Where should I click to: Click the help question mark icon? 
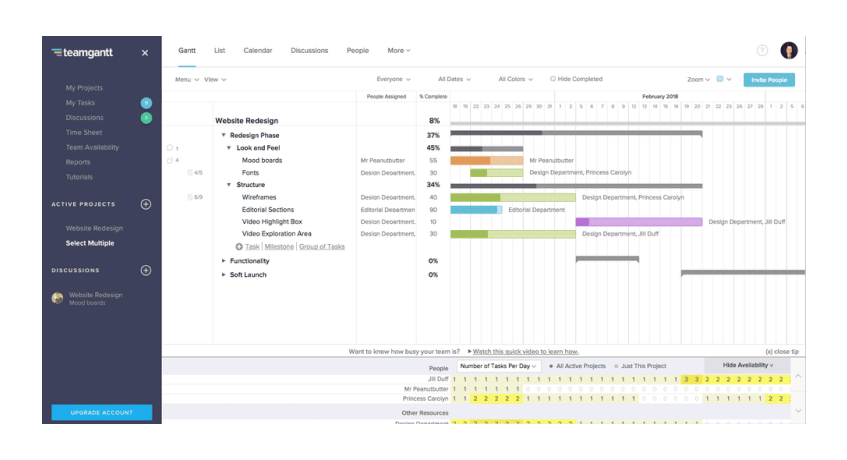pos(762,51)
